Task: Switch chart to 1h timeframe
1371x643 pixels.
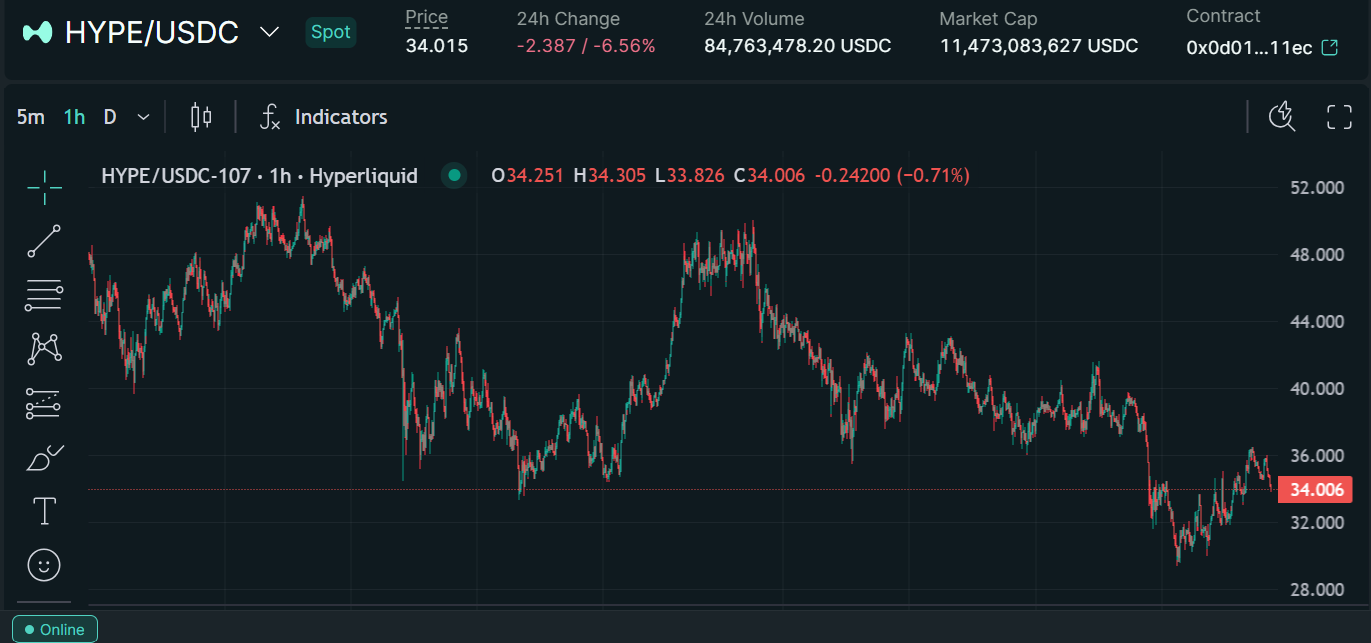Action: click(74, 117)
